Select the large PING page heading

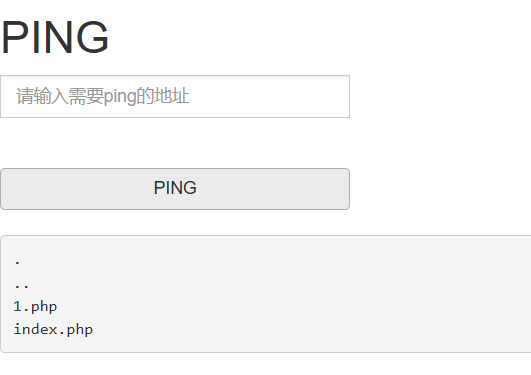click(55, 38)
